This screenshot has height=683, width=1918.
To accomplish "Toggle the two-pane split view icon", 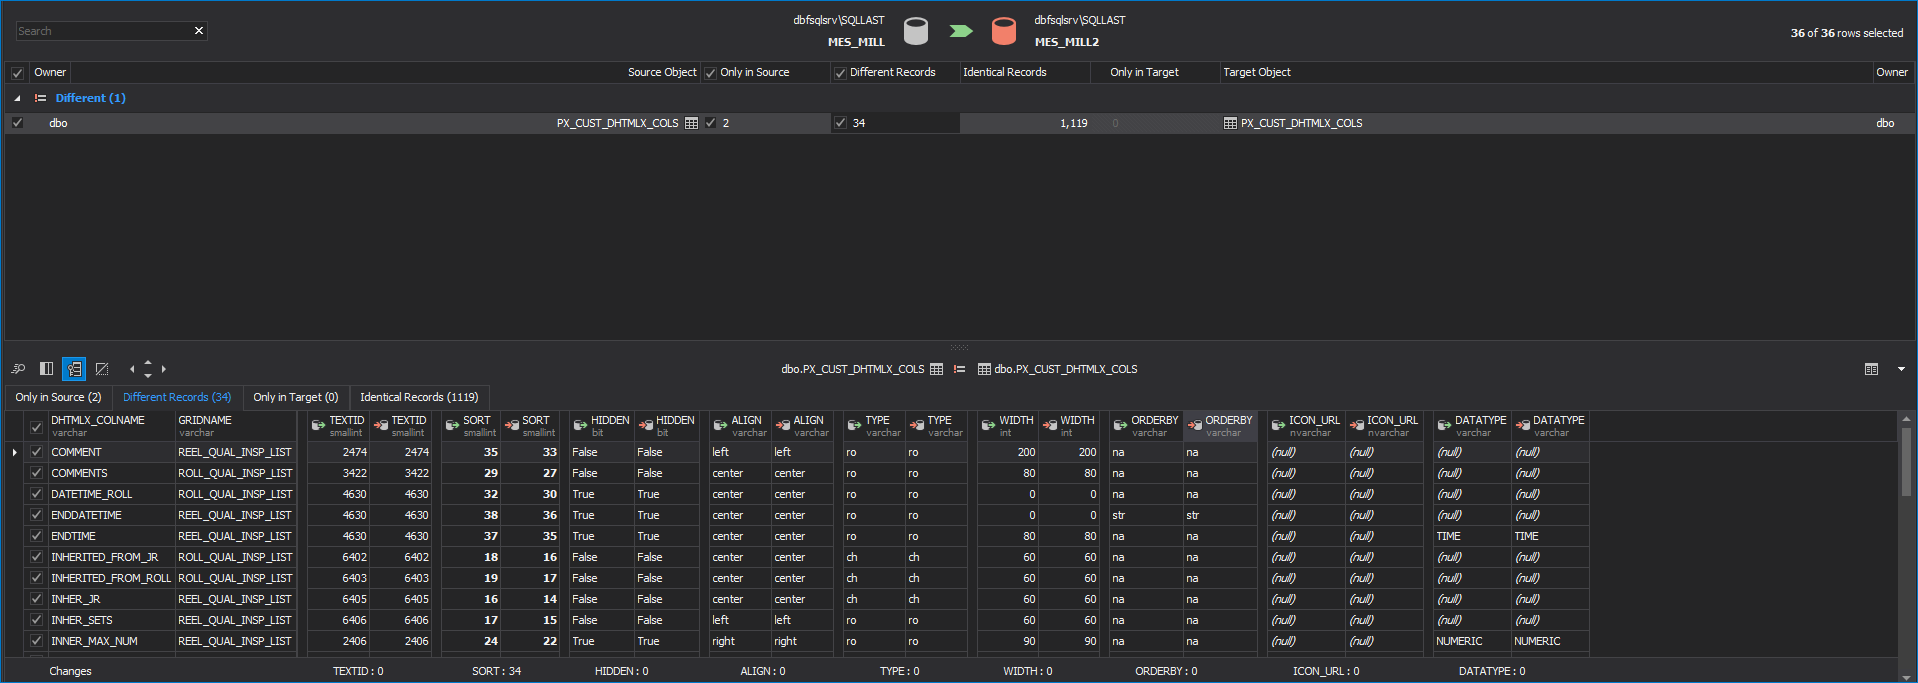I will (46, 369).
